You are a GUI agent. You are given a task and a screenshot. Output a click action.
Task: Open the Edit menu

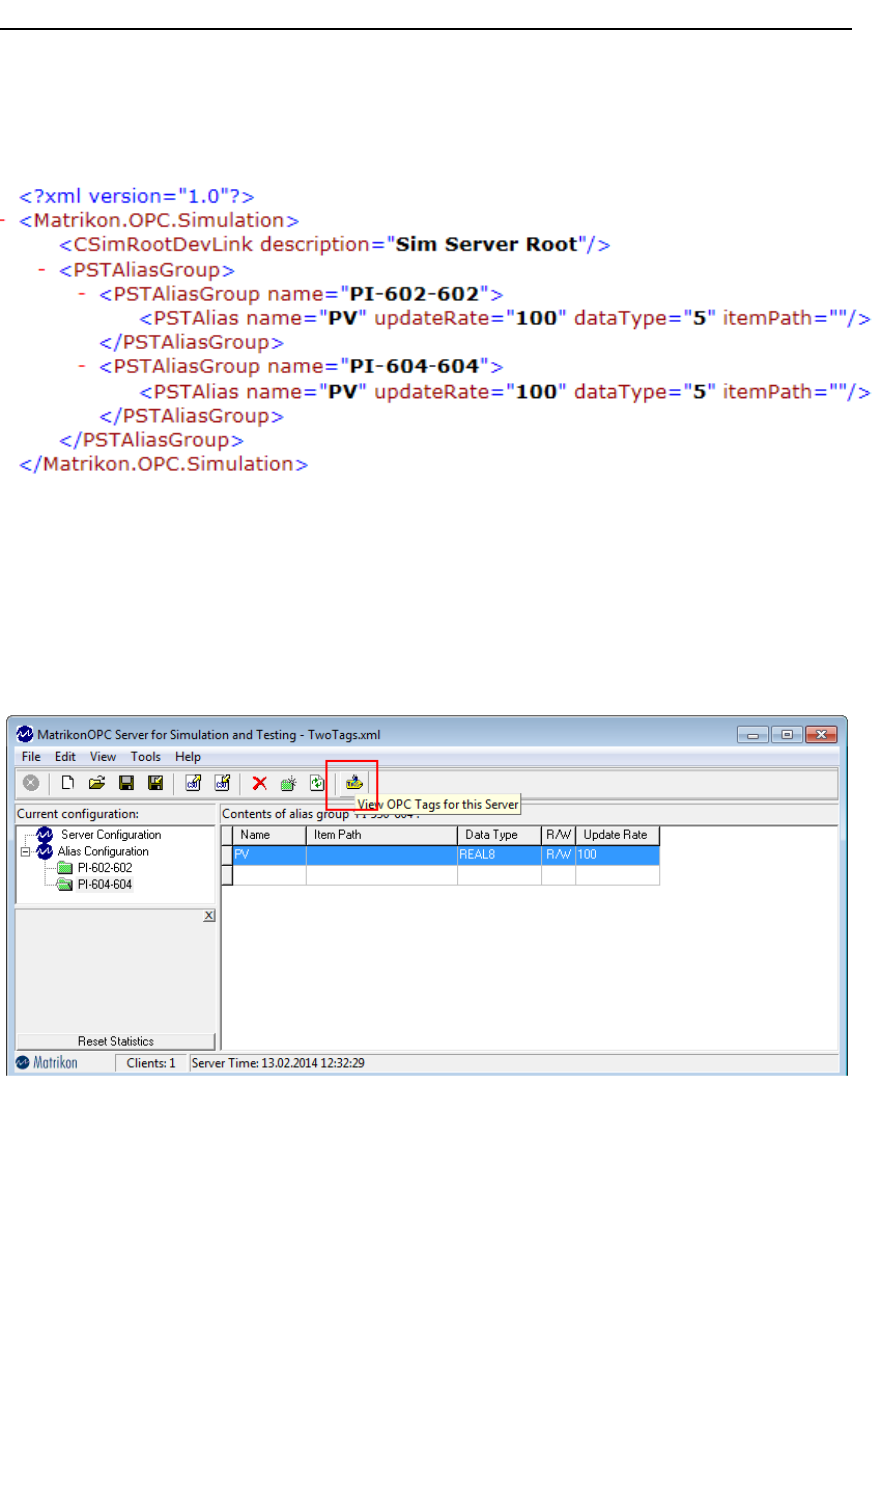pos(65,757)
